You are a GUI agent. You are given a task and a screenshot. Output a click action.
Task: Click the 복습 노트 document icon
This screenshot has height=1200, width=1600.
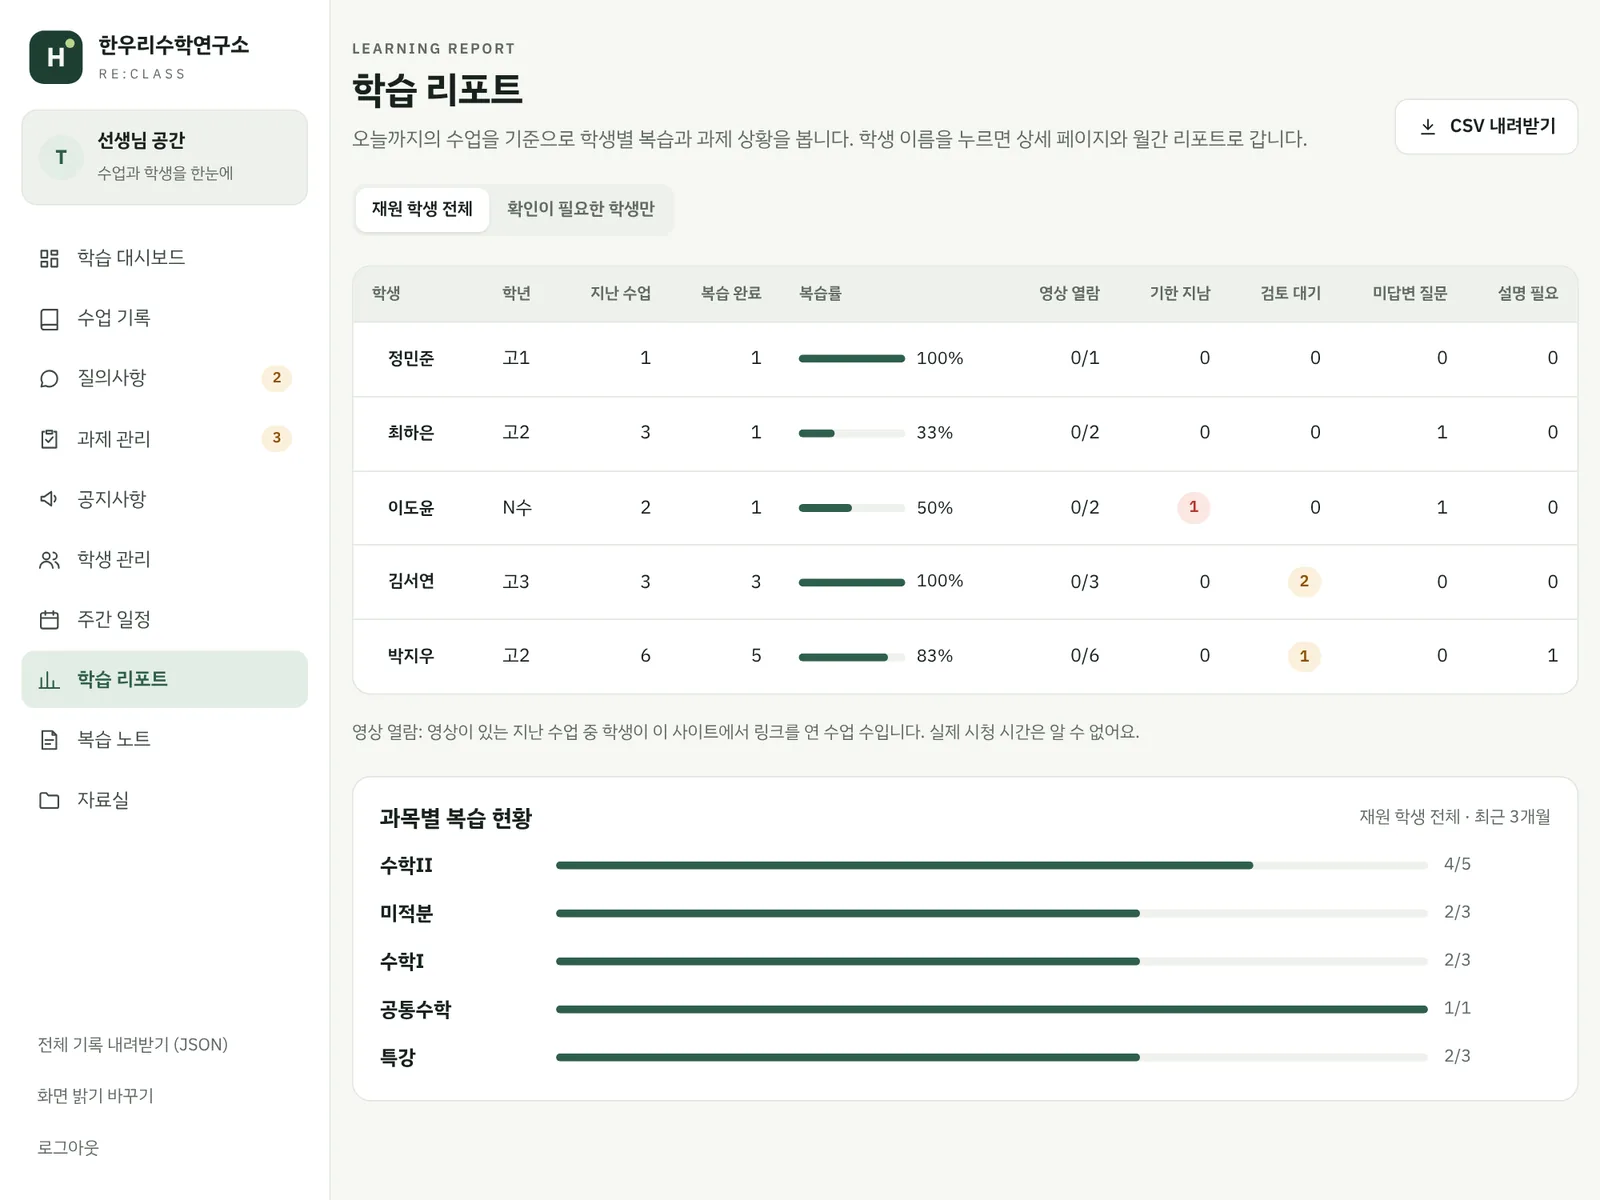(49, 740)
